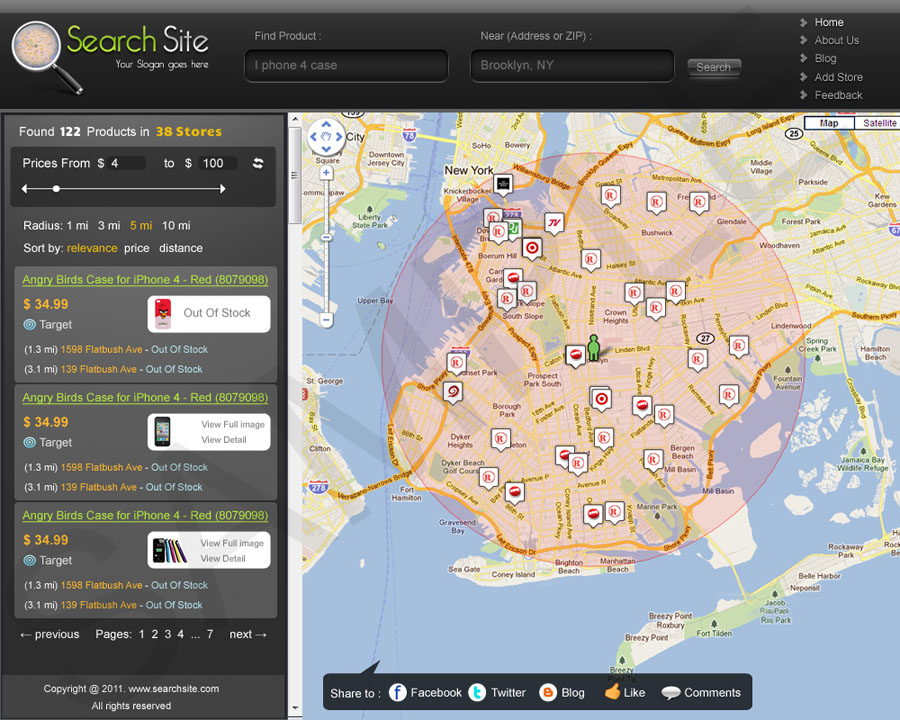Click the black store marker below New York
This screenshot has width=900, height=720.
503,184
